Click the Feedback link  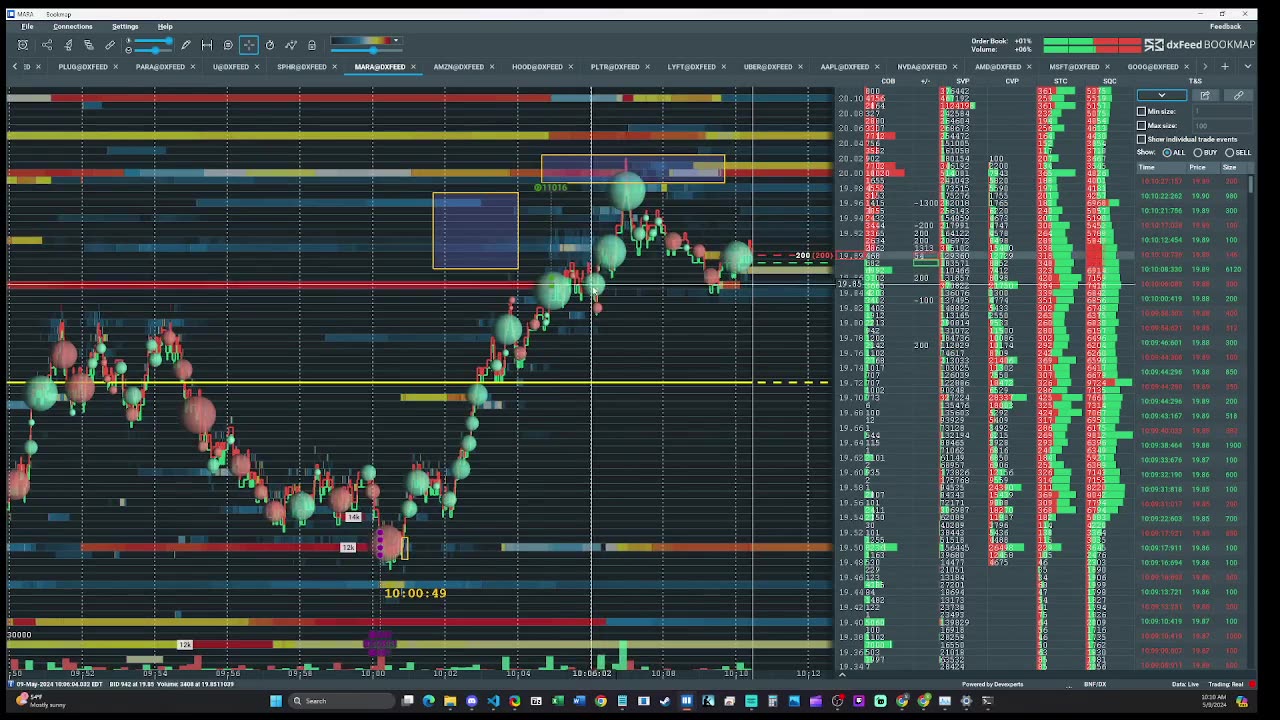pos(1225,27)
